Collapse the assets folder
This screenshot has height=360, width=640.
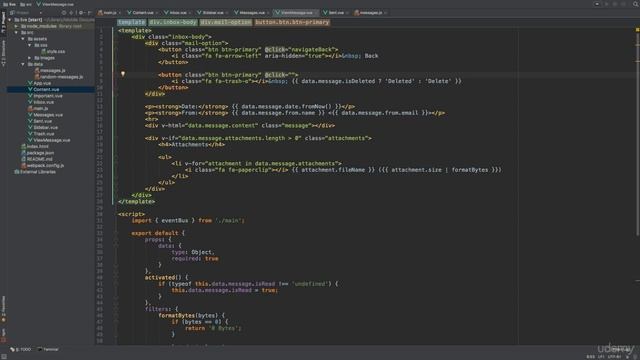point(23,39)
